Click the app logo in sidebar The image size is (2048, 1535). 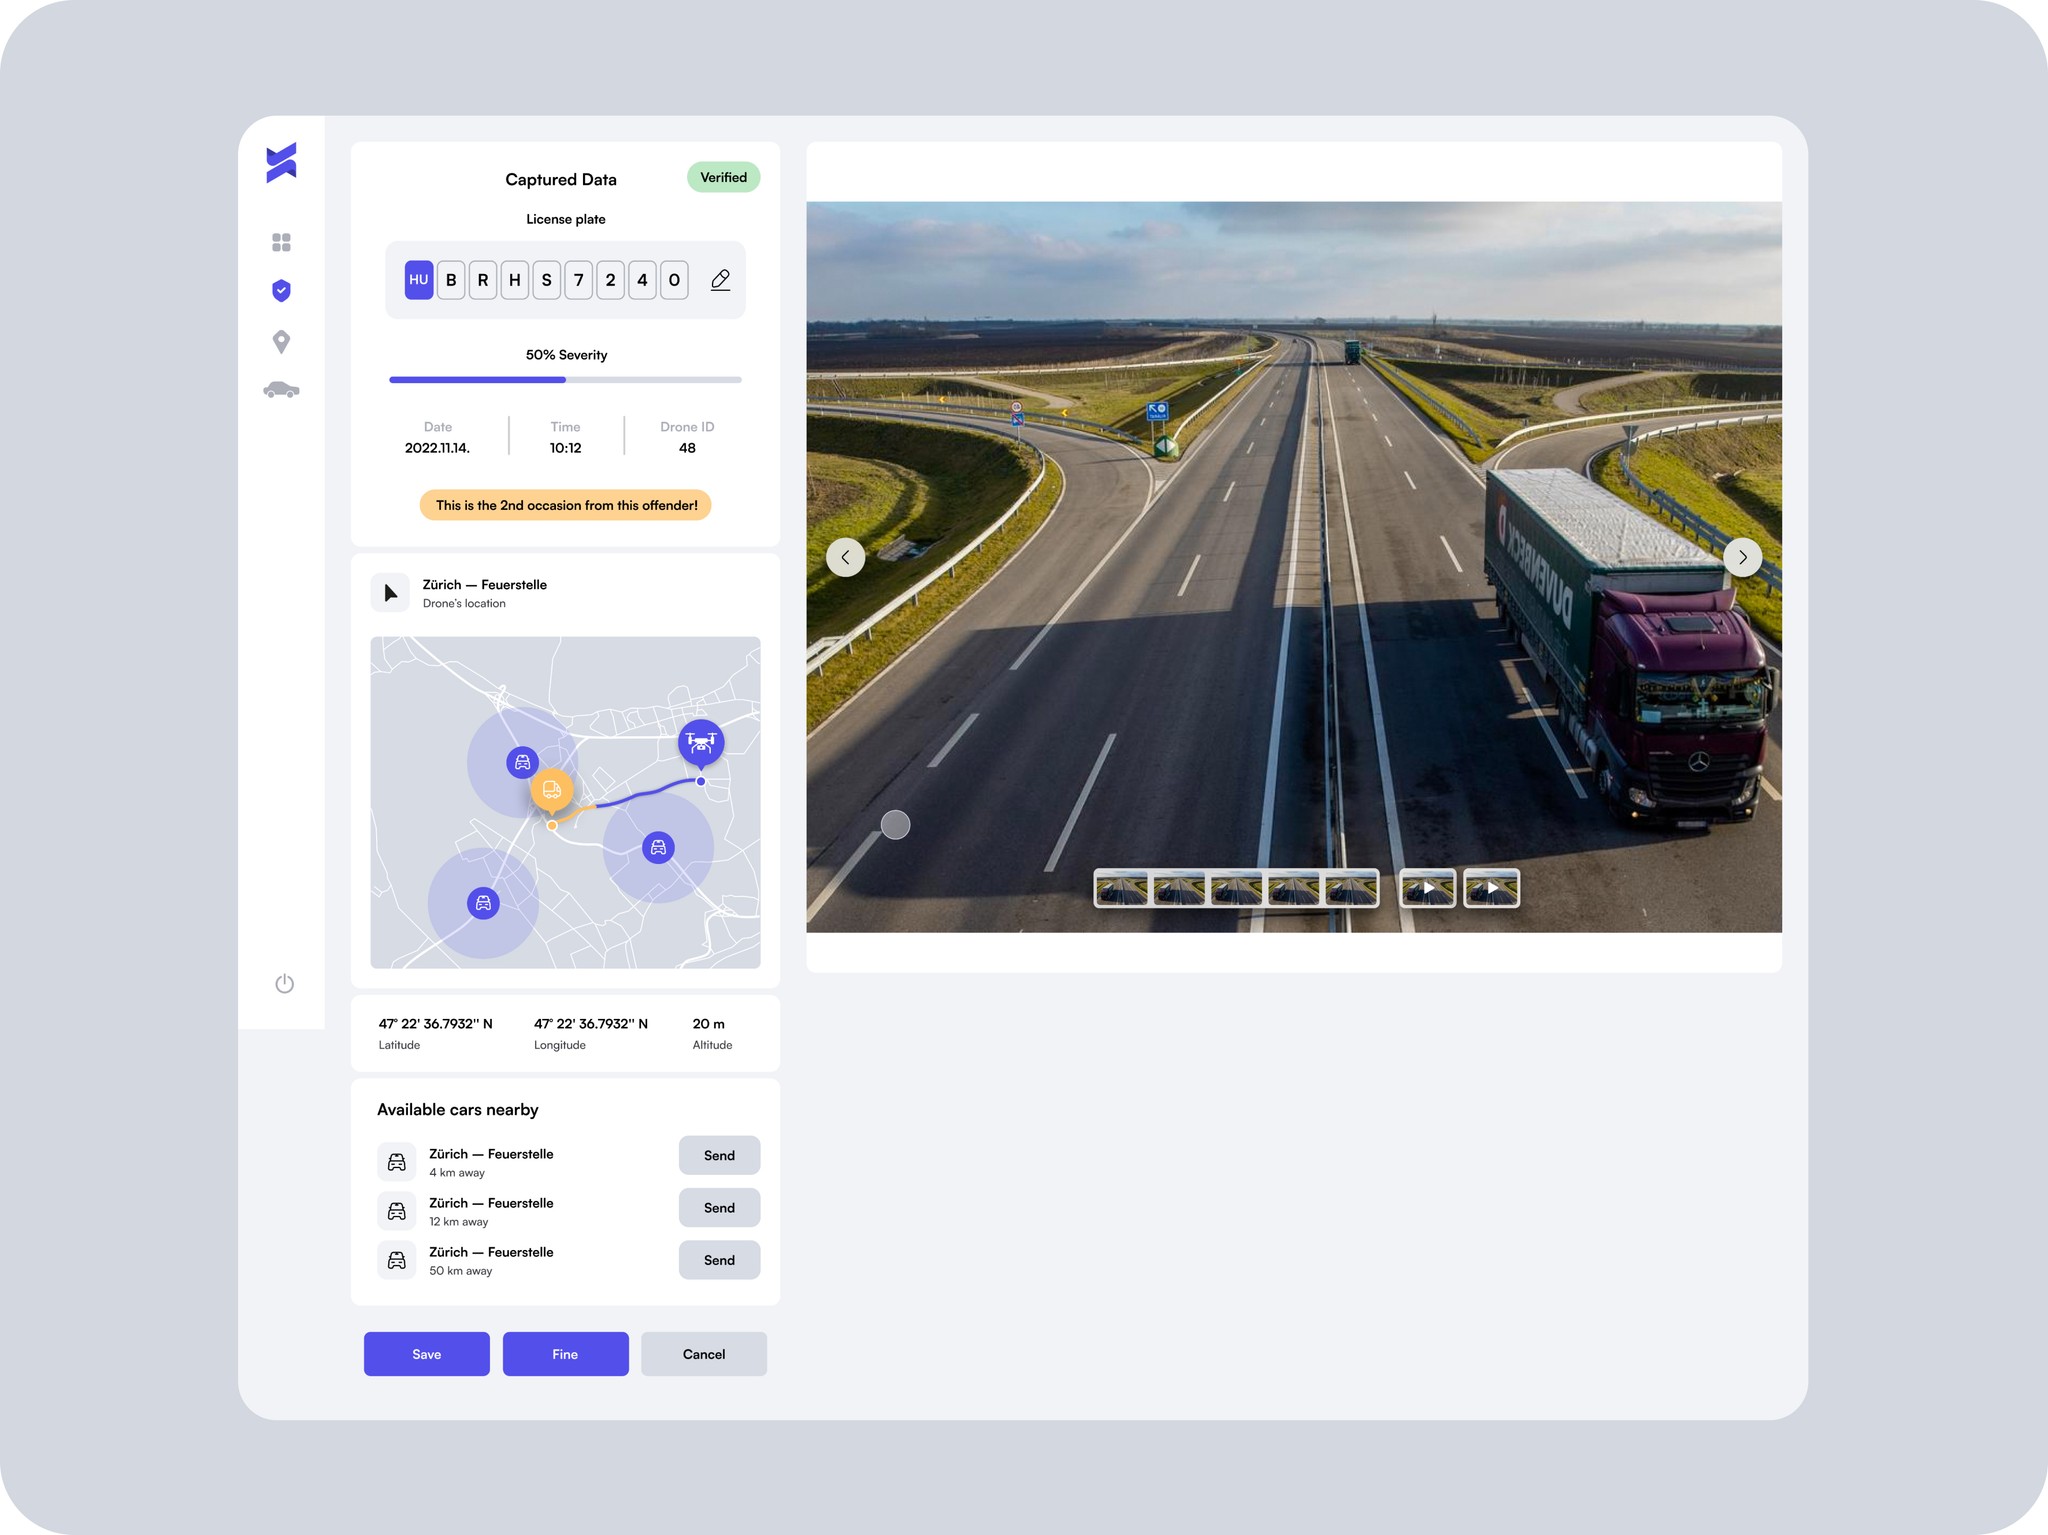[x=281, y=163]
